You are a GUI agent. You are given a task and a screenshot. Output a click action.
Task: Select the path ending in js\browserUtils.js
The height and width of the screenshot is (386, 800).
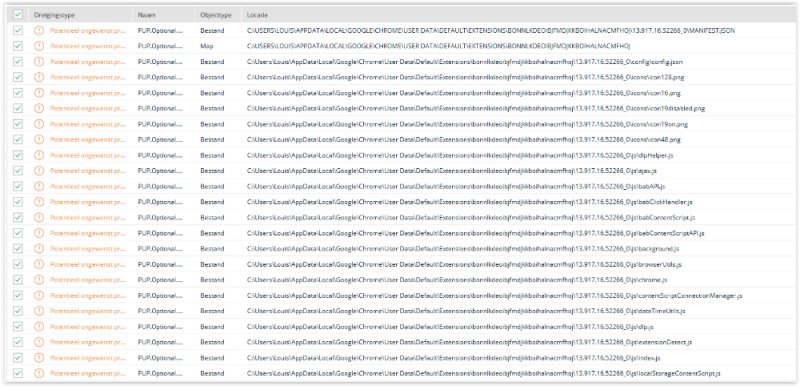point(464,265)
